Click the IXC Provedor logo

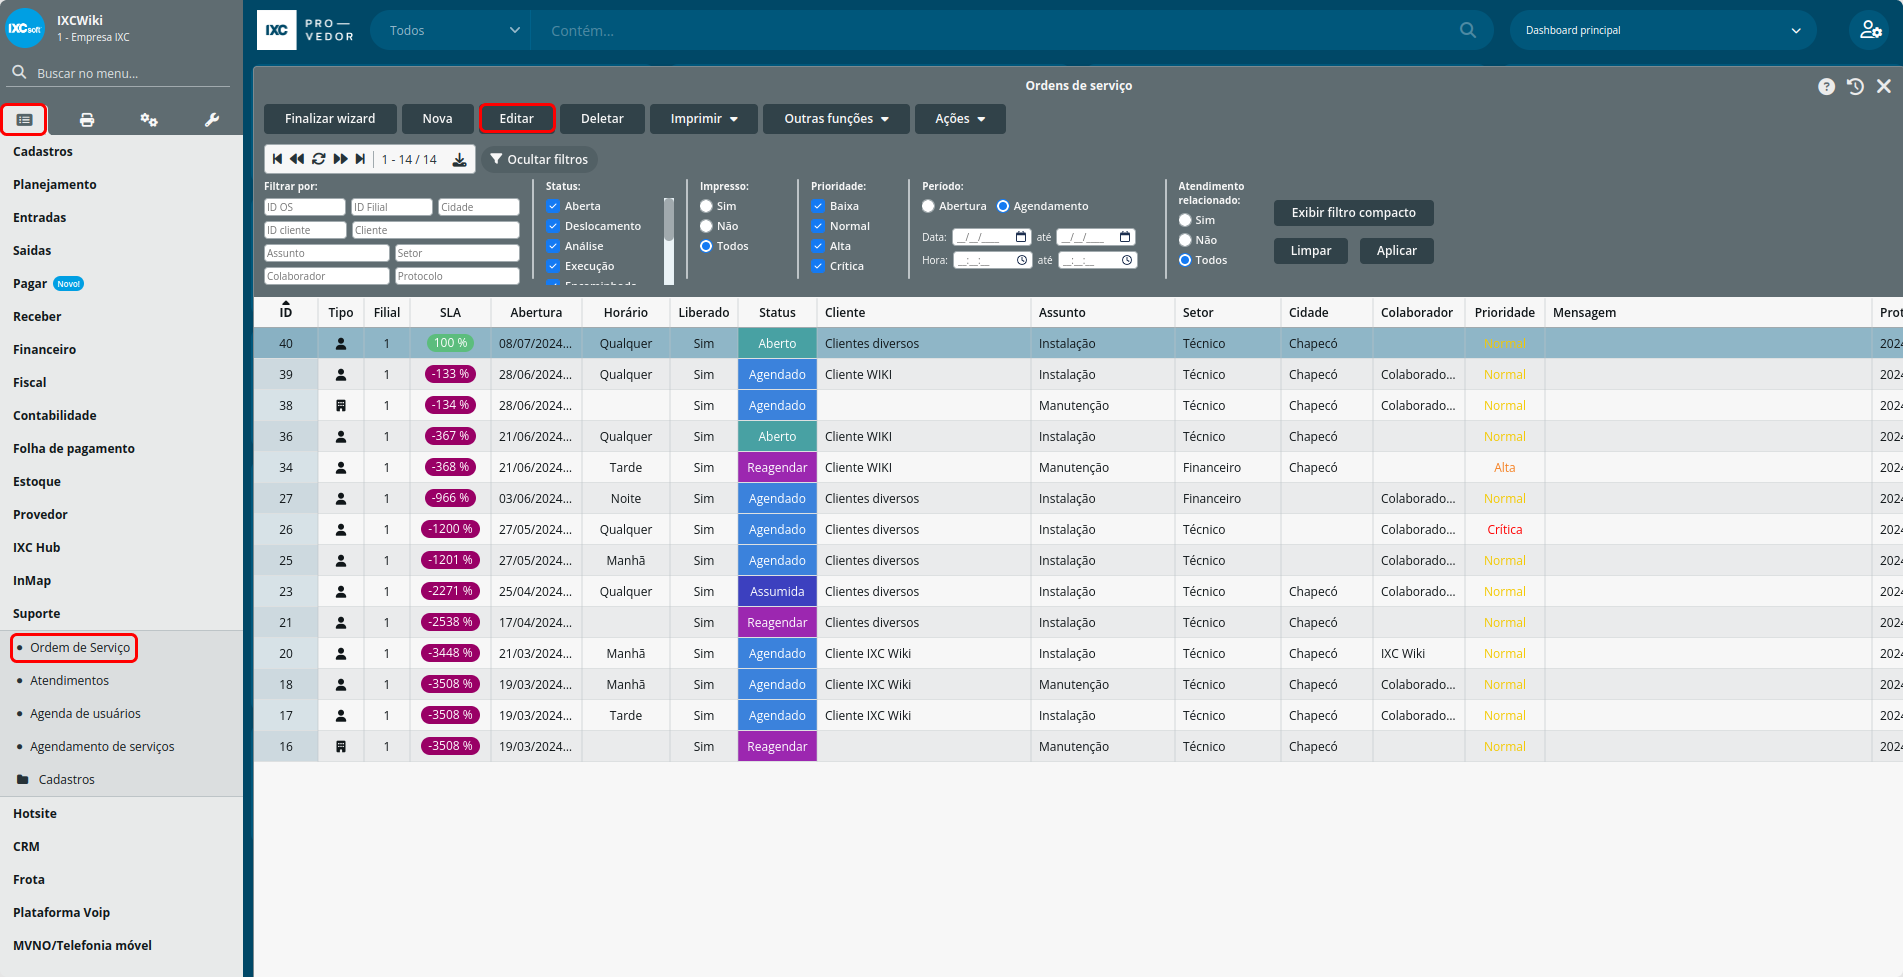pos(306,30)
